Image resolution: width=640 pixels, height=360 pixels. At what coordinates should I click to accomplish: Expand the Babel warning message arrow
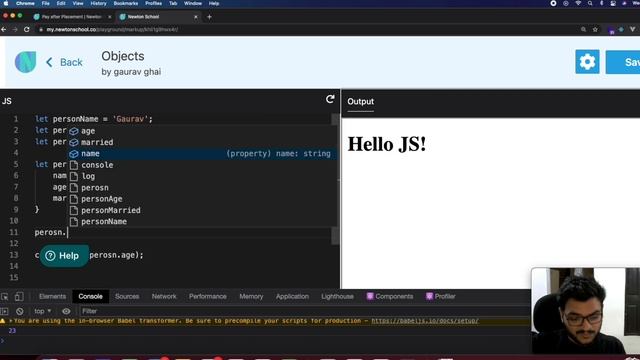click(11, 321)
